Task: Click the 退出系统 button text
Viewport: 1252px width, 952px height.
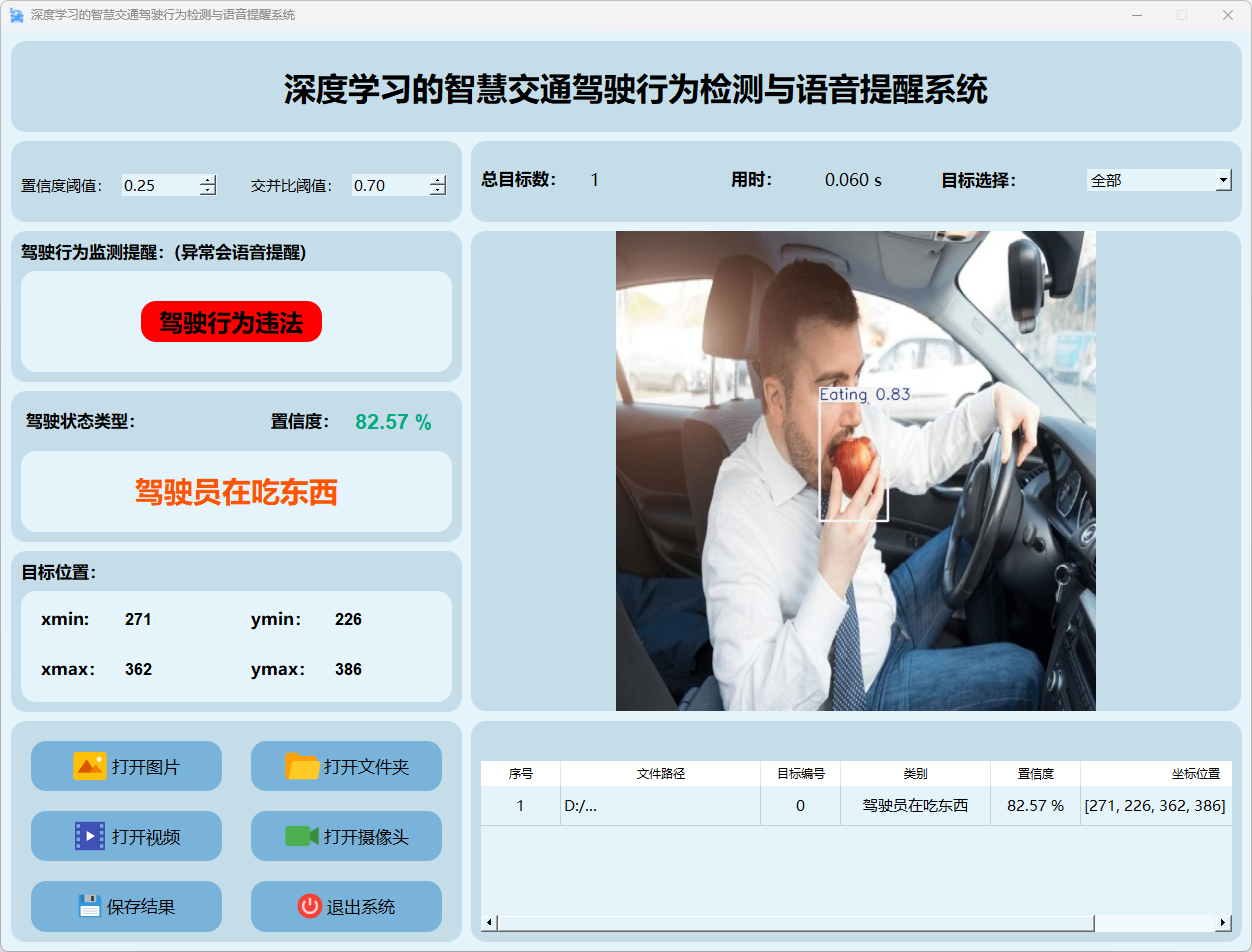Action: point(361,907)
